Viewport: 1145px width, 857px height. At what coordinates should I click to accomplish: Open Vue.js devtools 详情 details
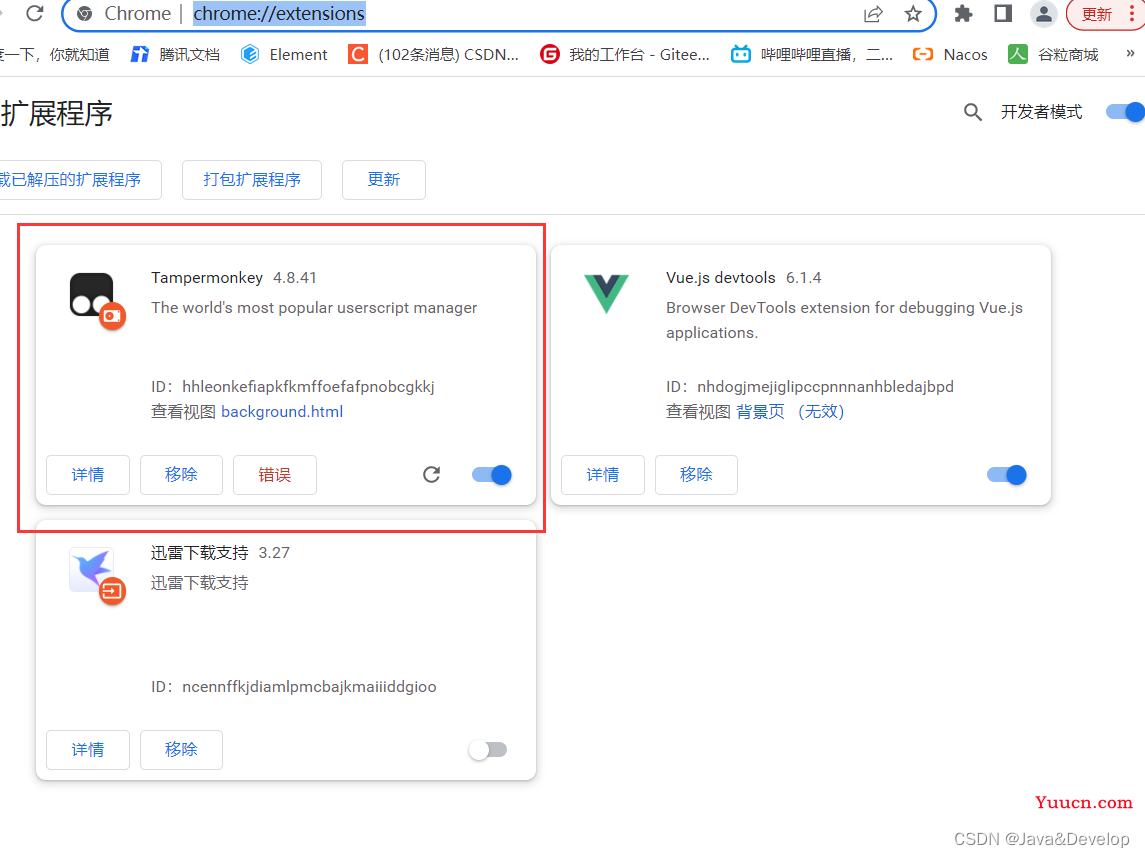(x=602, y=475)
